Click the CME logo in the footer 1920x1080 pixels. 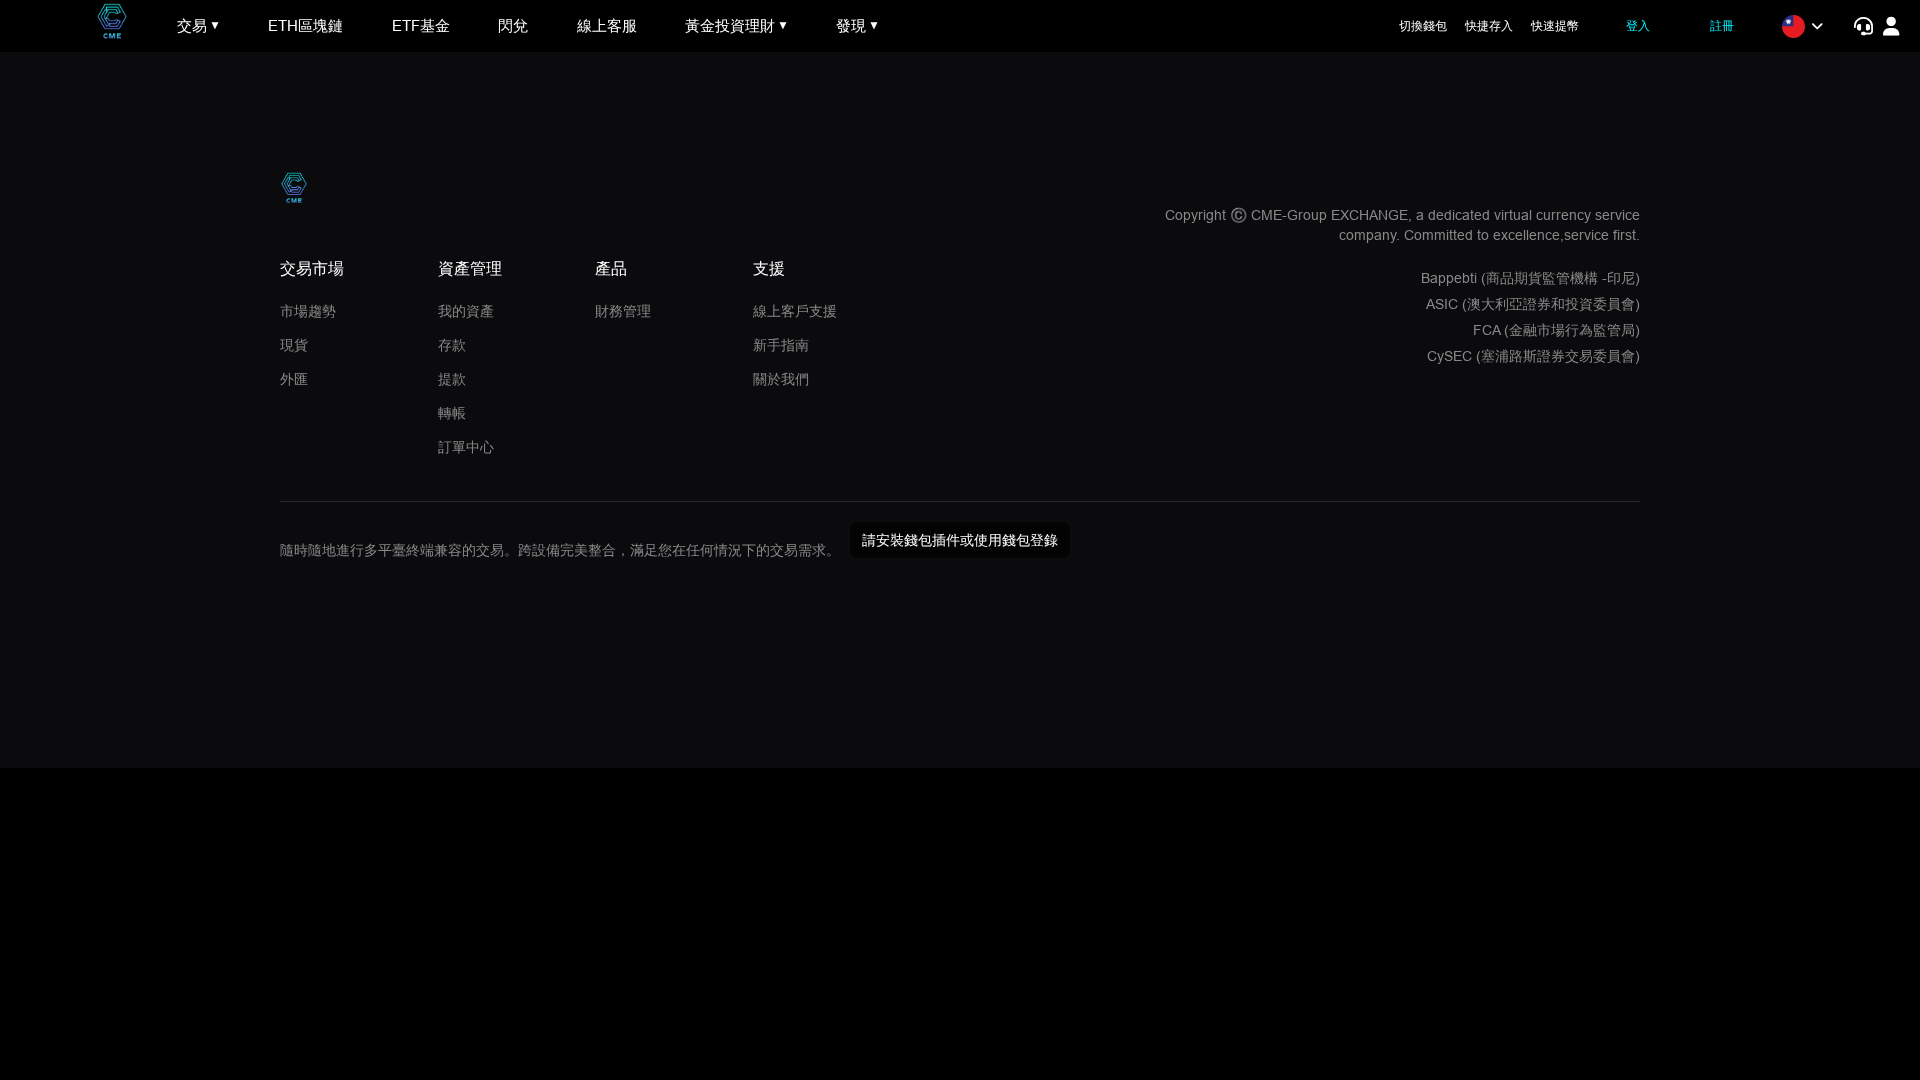pos(294,187)
